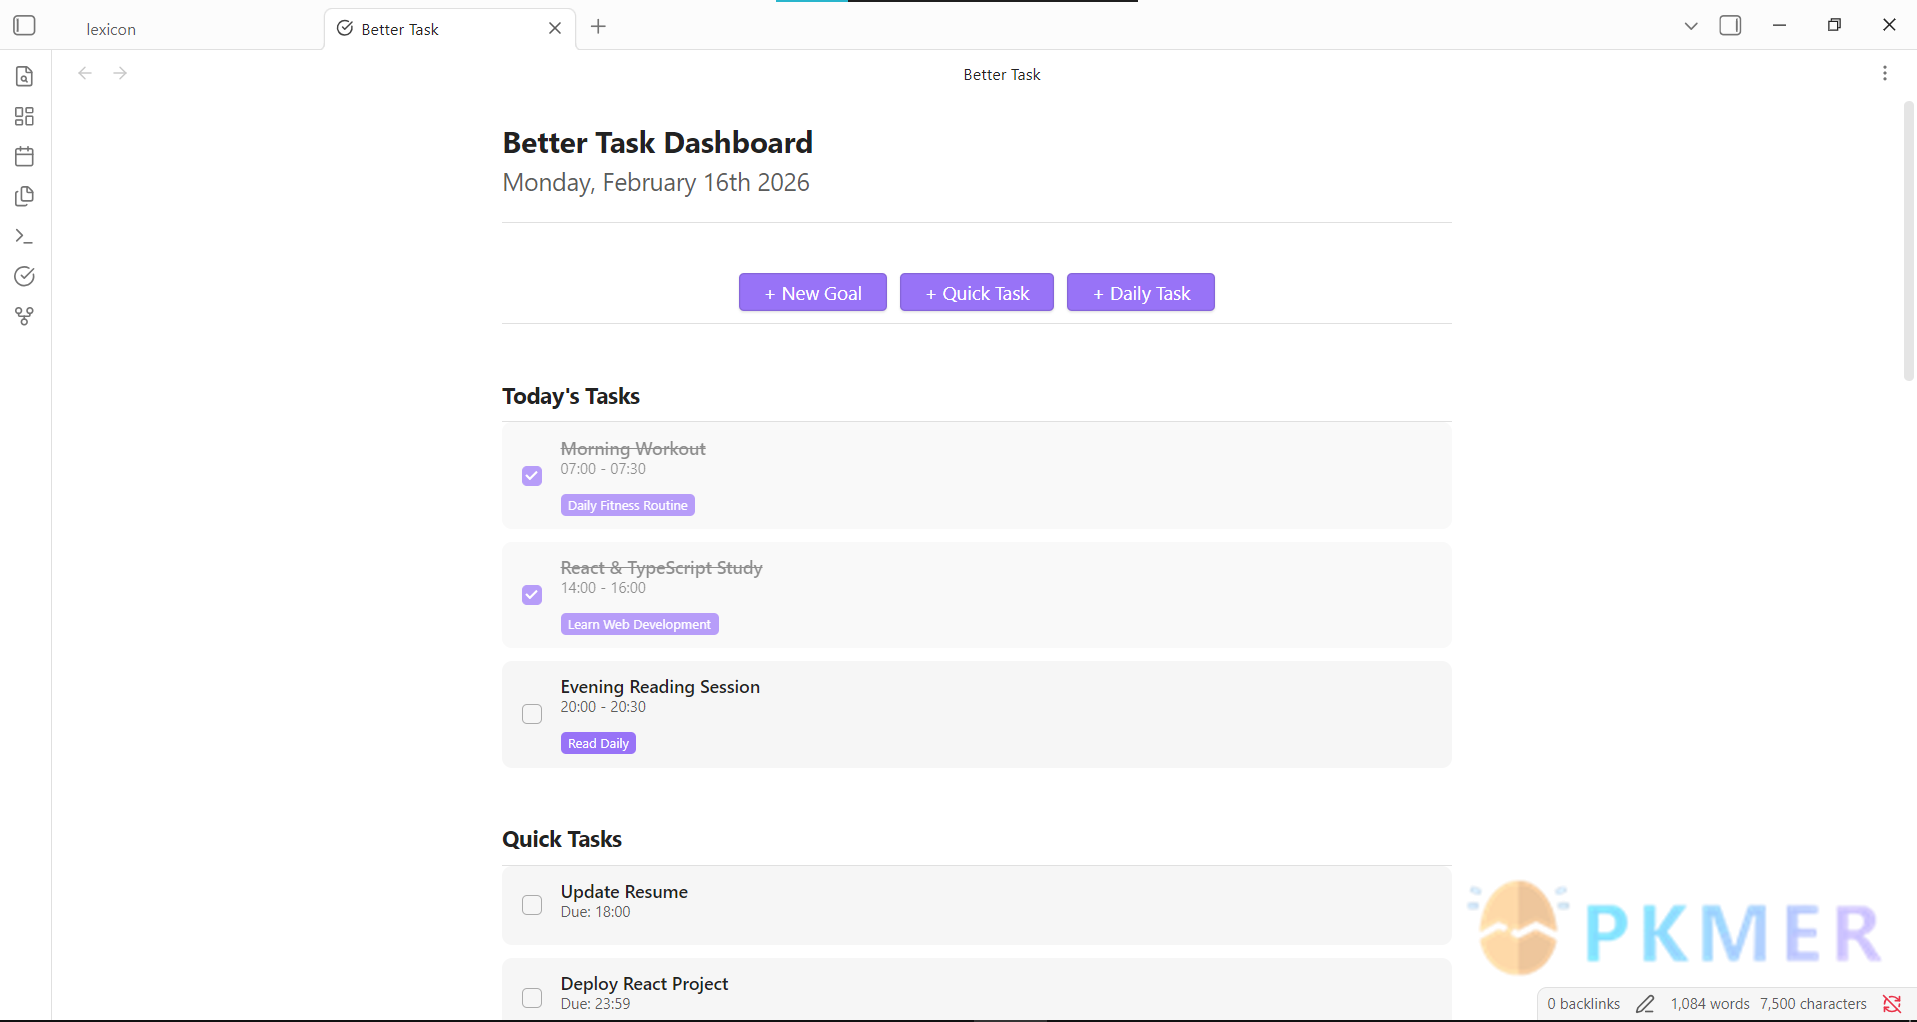Open the stacked-pages template icon in the ribbon
Image resolution: width=1917 pixels, height=1022 pixels.
tap(25, 196)
